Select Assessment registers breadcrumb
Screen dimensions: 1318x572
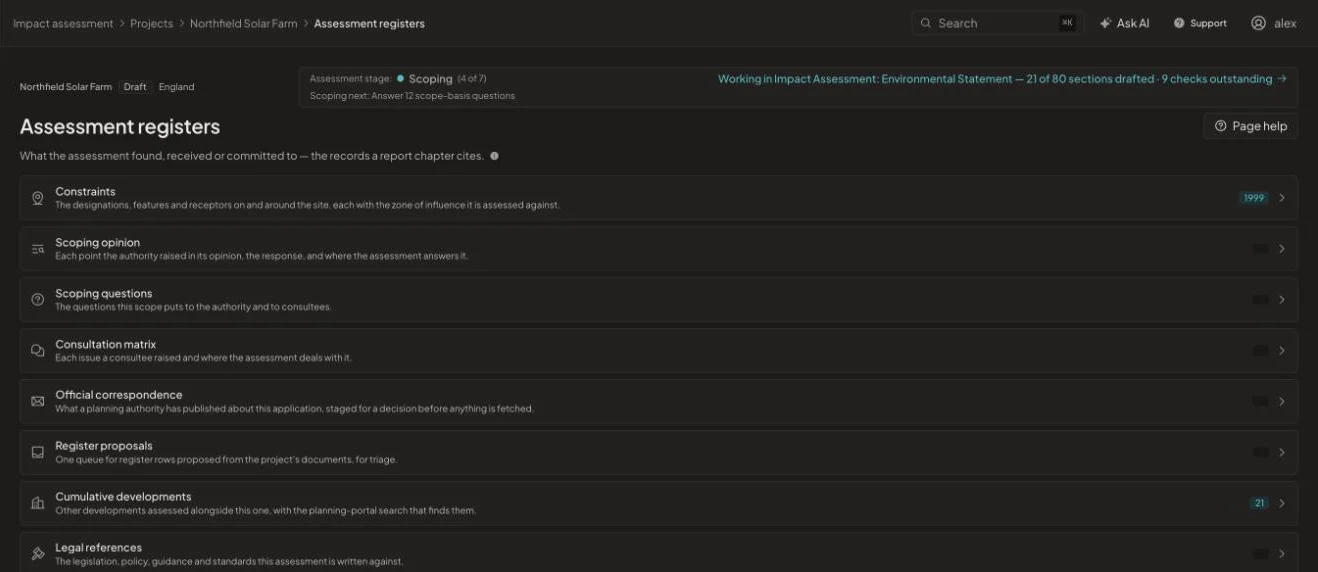369,23
